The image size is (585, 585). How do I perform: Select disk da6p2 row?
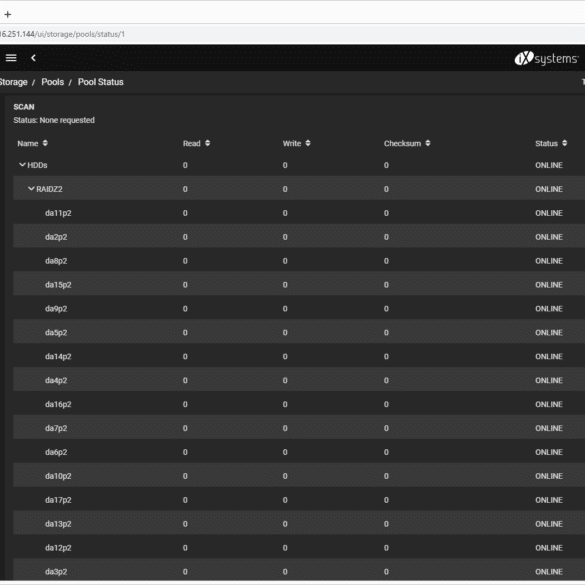(299, 452)
